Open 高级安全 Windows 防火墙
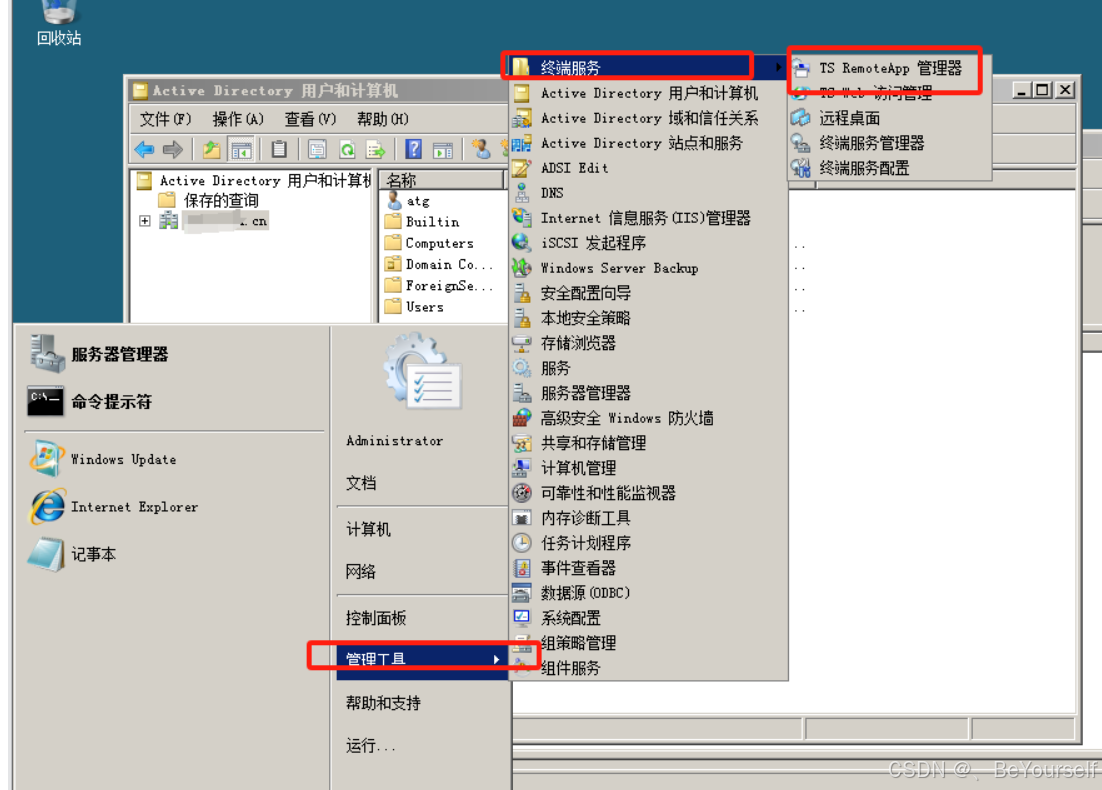 pyautogui.click(x=647, y=418)
